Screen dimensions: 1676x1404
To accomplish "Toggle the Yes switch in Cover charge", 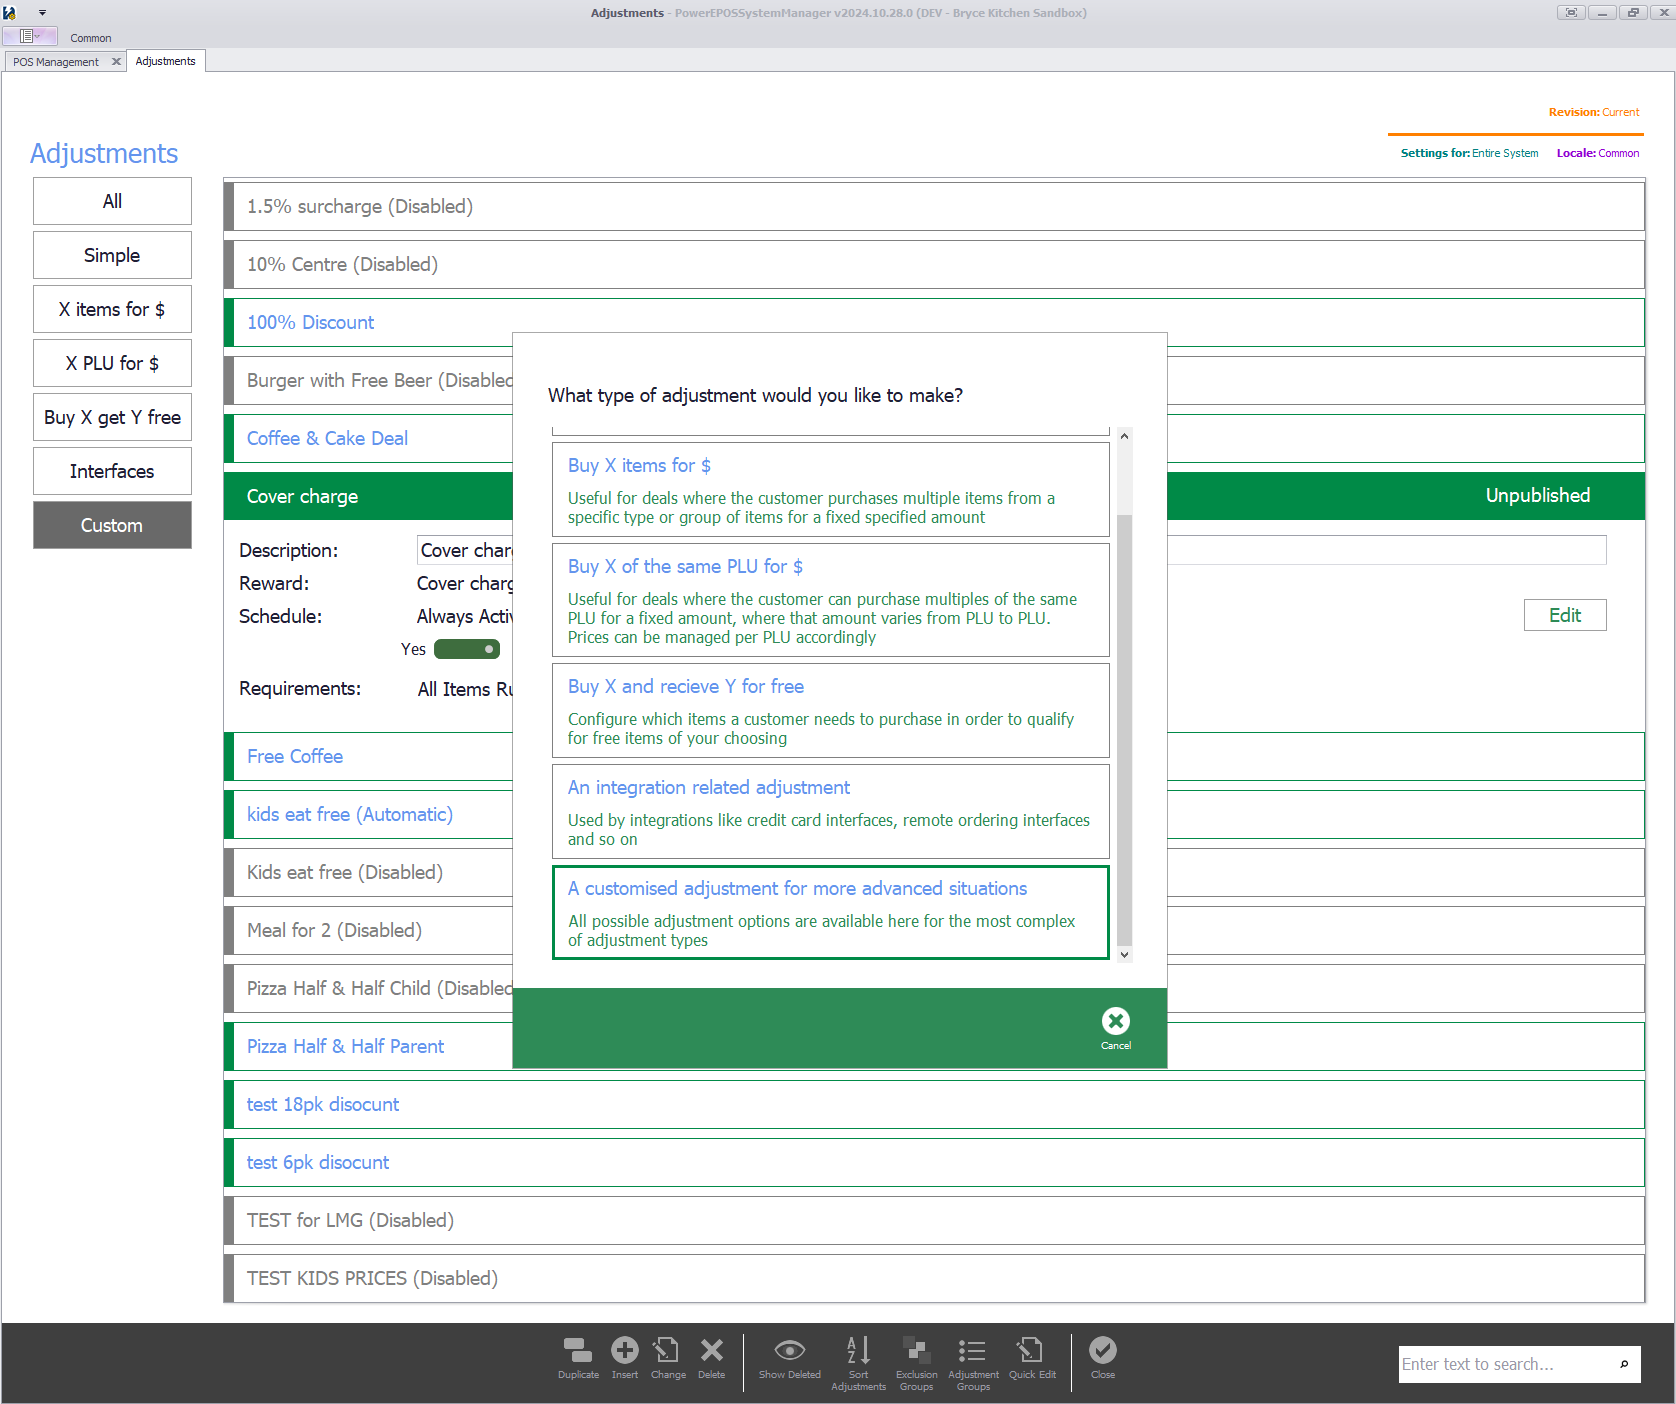I will click(467, 649).
